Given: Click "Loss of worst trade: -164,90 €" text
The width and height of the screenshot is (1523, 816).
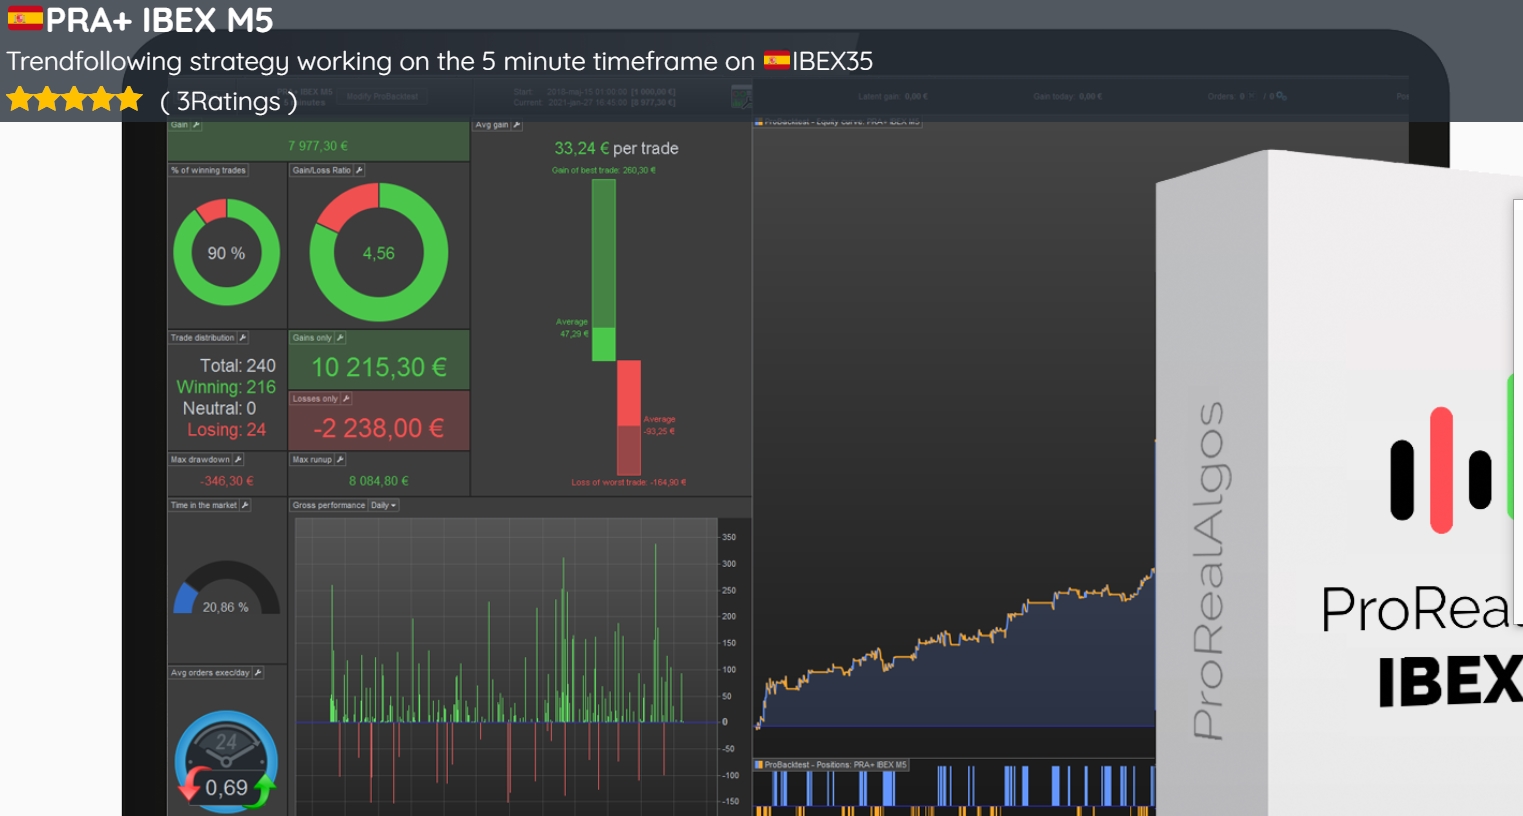Looking at the screenshot, I should [629, 482].
